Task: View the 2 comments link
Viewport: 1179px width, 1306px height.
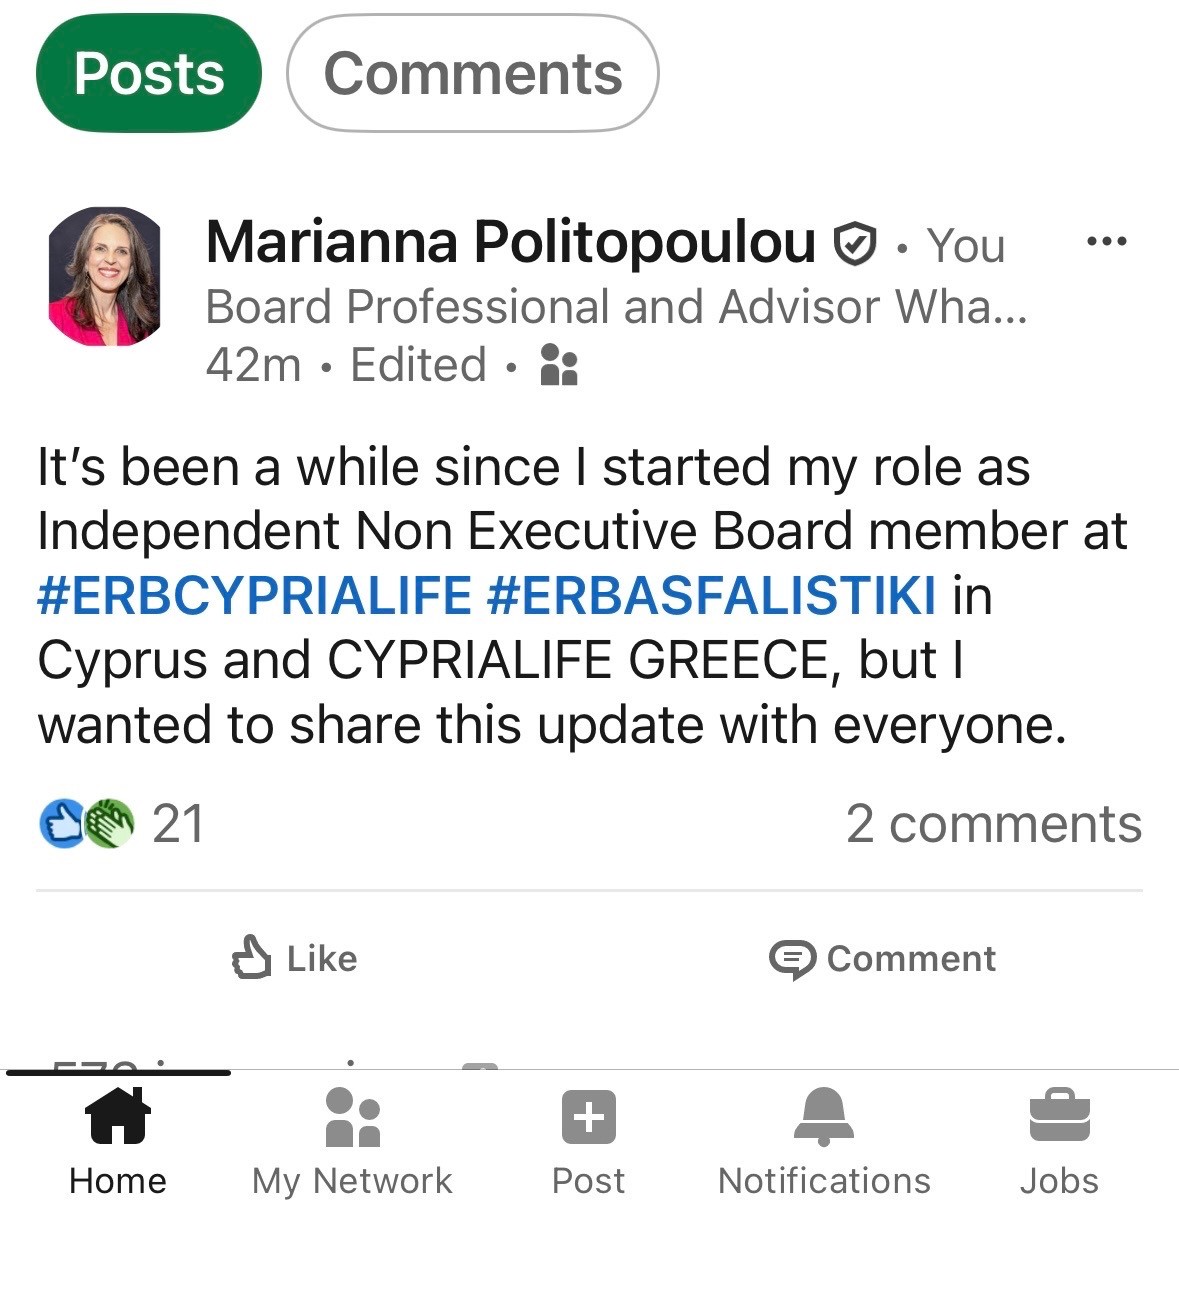Action: (x=993, y=824)
